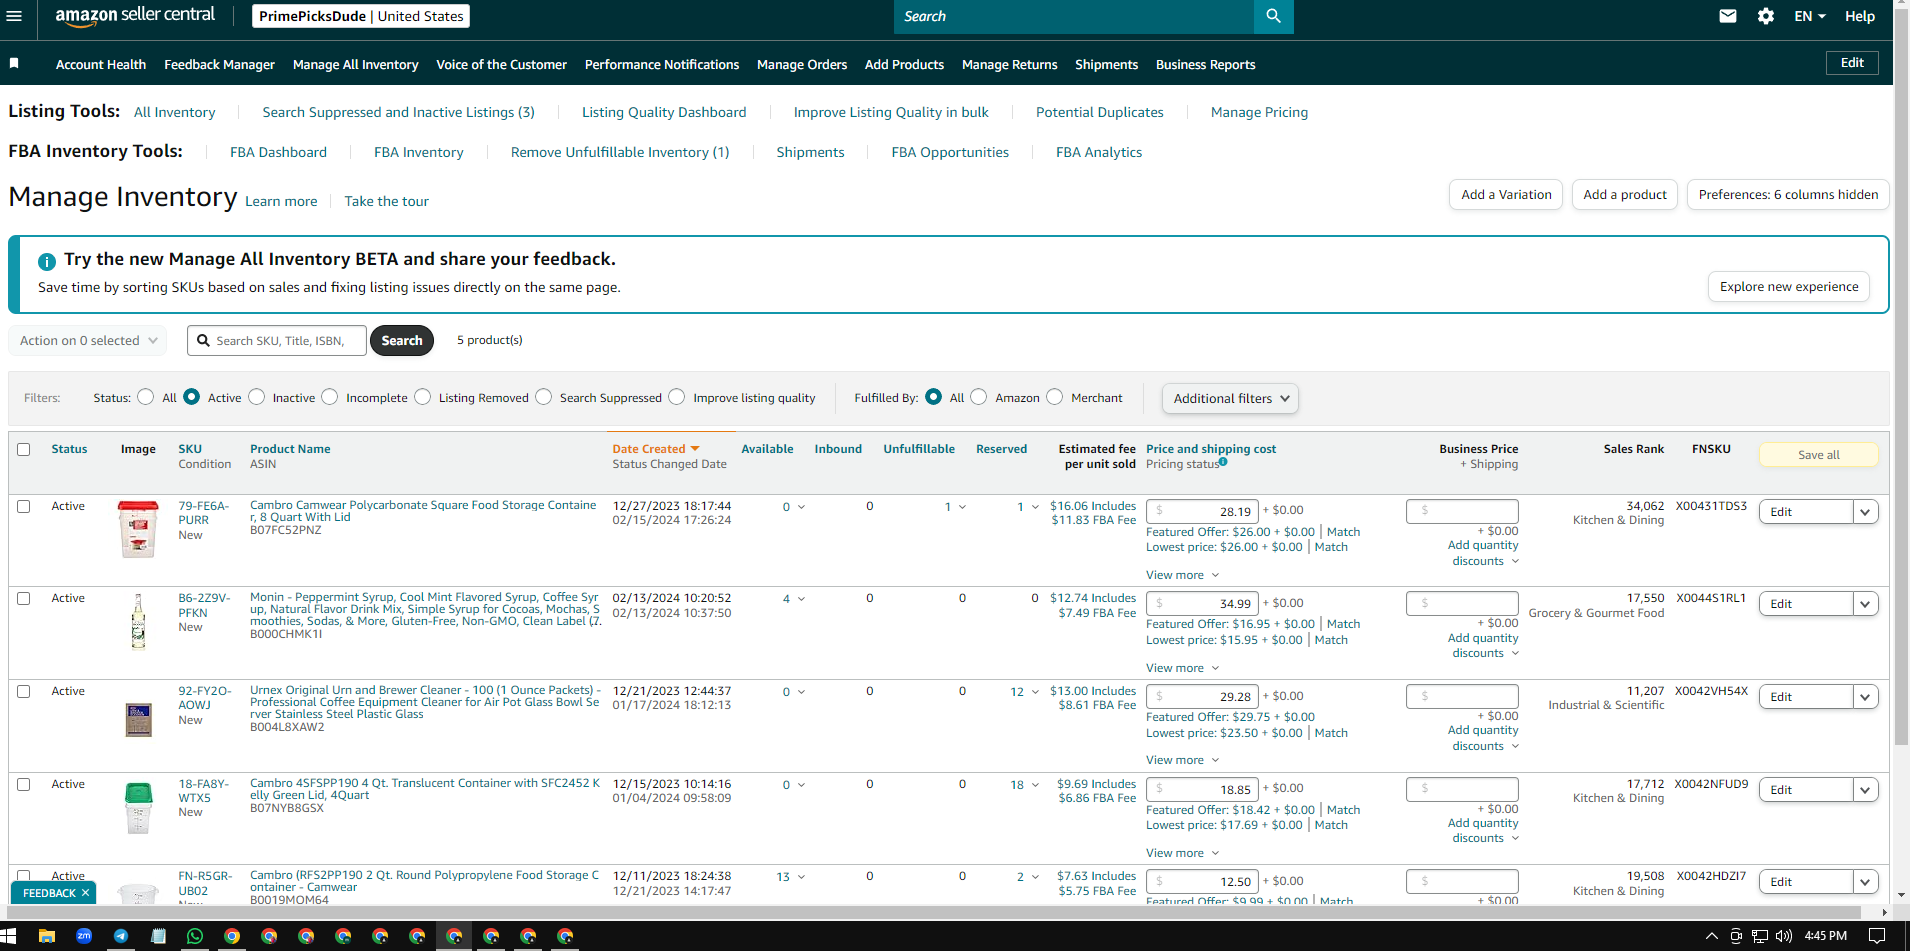Click in the Search SKU, Title, ISBN field
Viewport: 1910px width, 951px height.
pos(277,340)
